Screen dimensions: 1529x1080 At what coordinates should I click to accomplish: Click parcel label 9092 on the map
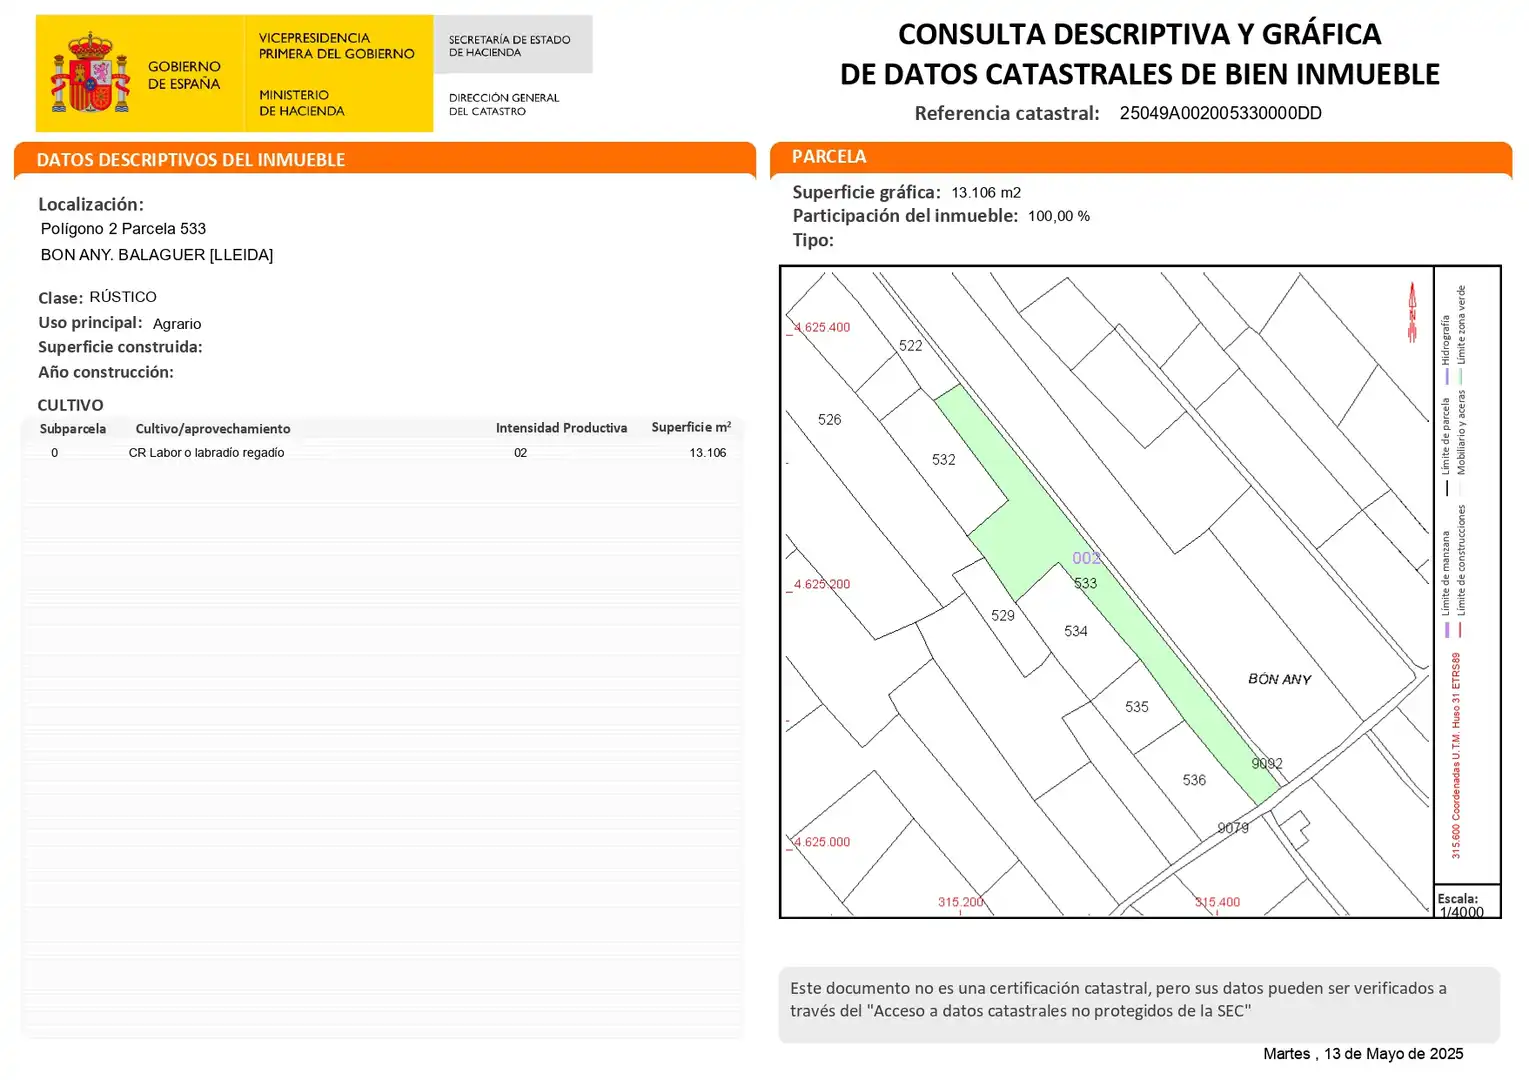click(x=1267, y=764)
